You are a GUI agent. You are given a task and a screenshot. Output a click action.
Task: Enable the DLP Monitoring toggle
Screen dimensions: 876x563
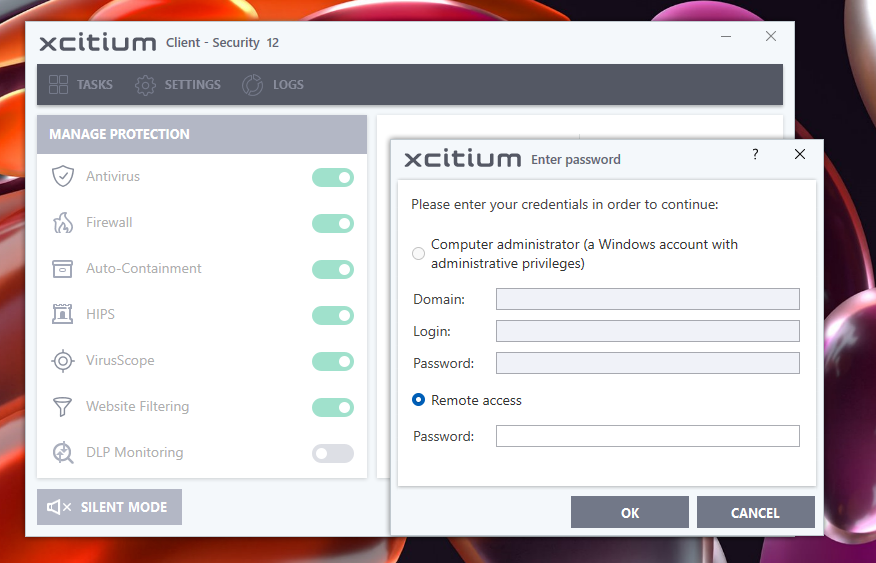click(333, 454)
